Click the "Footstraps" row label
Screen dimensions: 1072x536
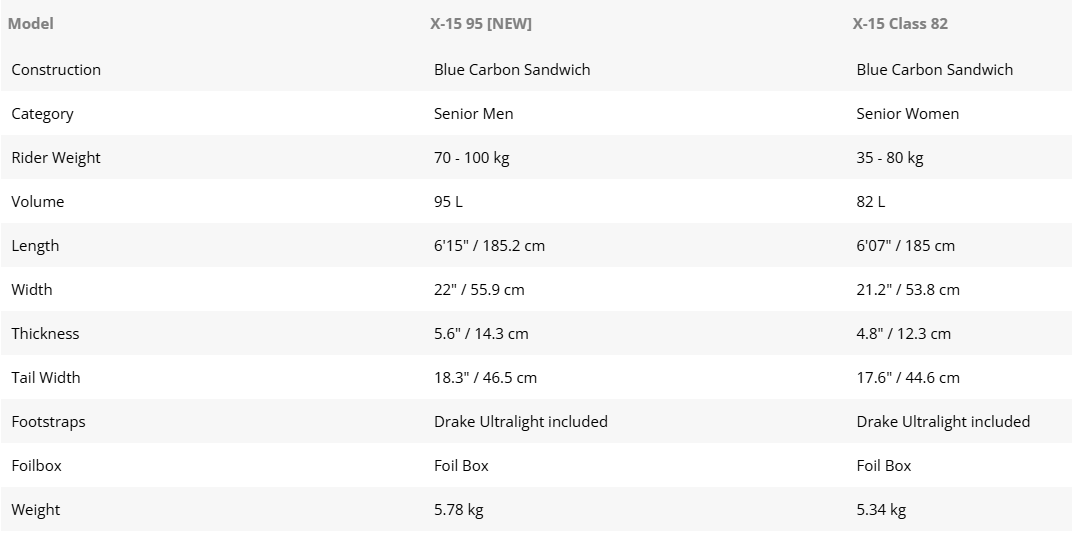click(x=48, y=421)
